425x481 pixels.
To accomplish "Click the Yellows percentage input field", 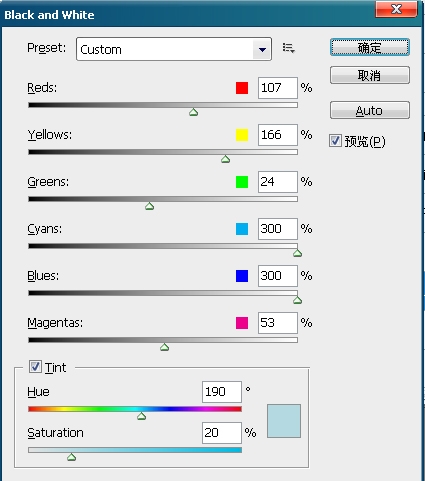I will point(278,135).
